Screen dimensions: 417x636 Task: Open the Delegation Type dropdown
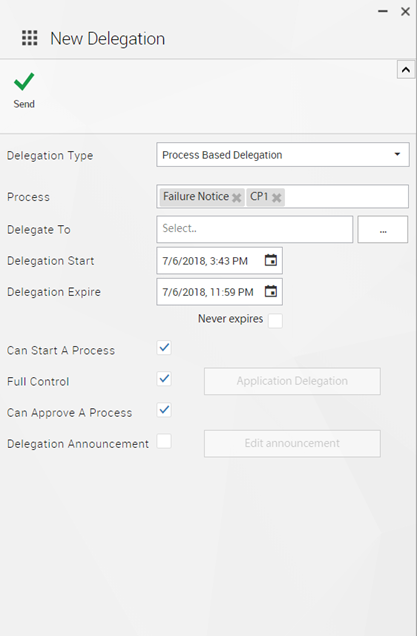tap(283, 155)
